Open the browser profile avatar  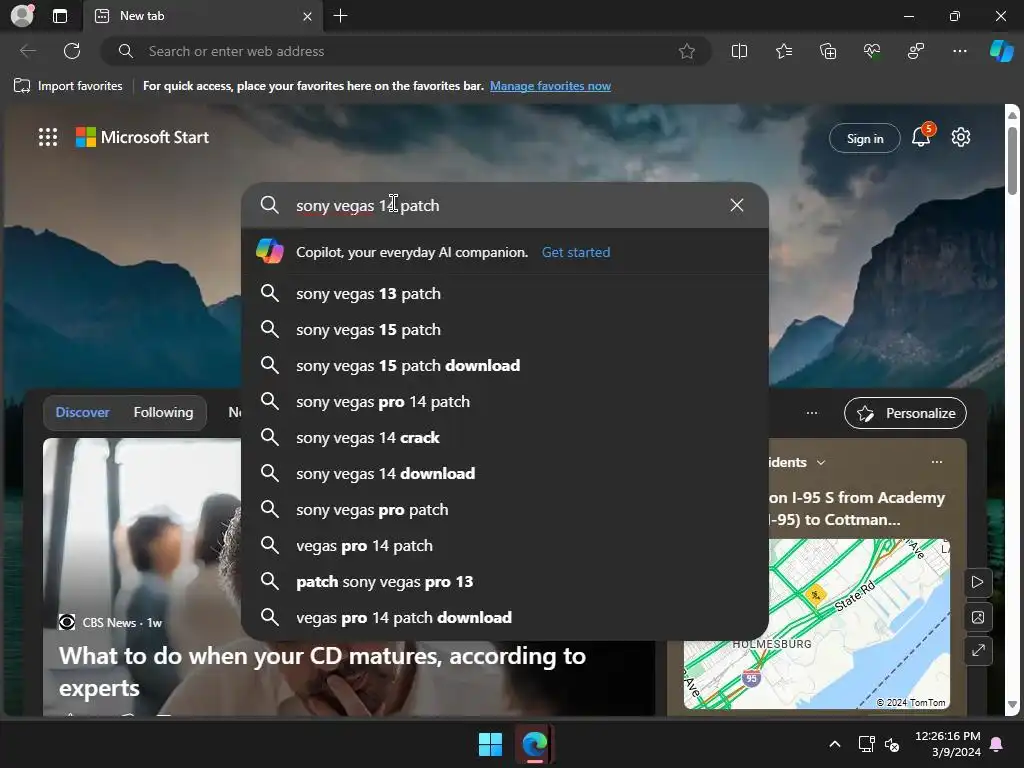[22, 16]
